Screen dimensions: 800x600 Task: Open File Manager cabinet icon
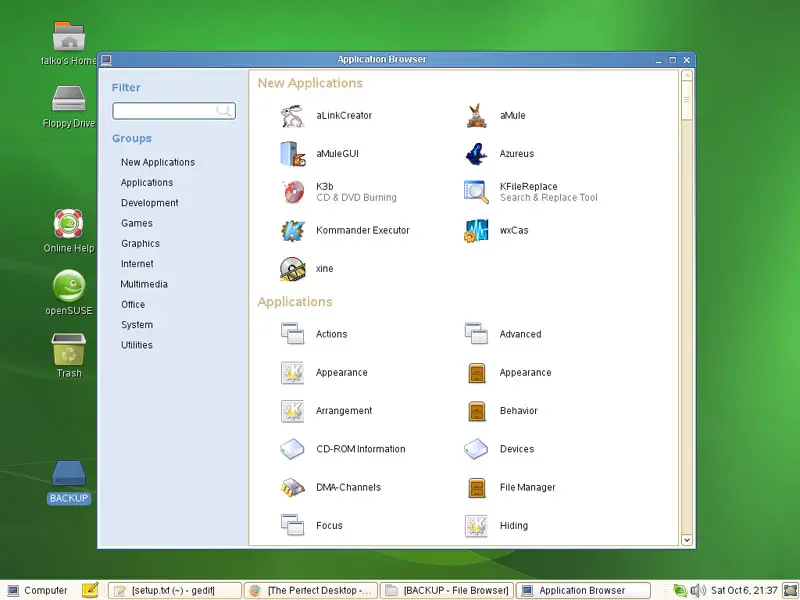point(477,488)
